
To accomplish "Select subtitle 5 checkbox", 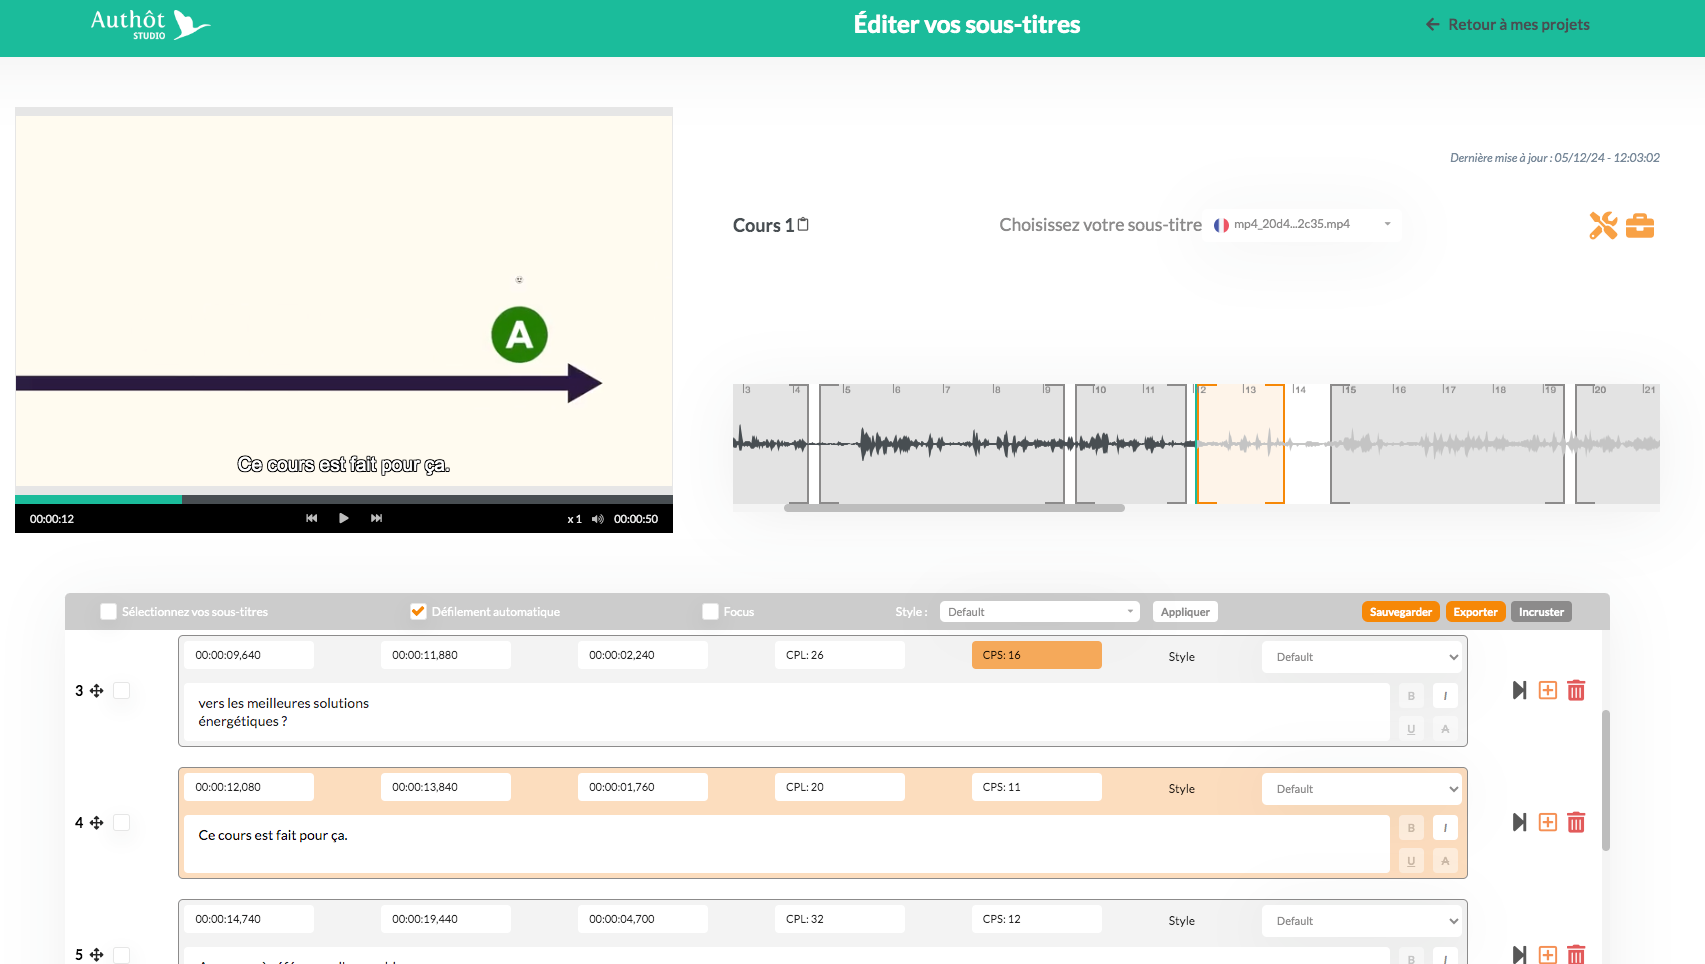I will pos(122,955).
